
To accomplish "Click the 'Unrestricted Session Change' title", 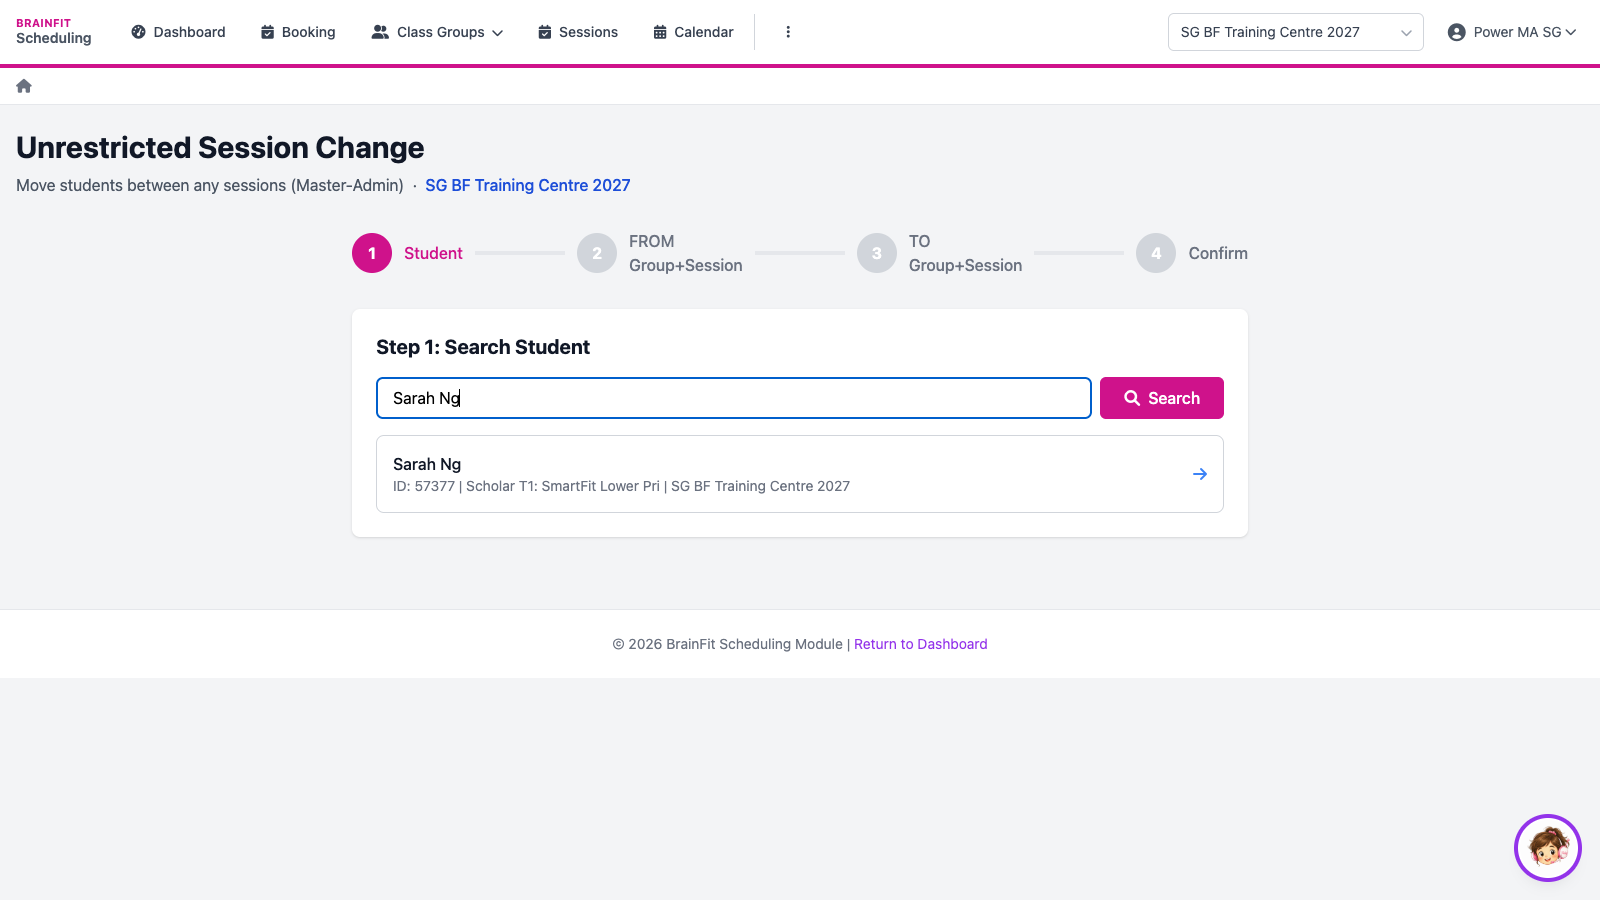I will (x=220, y=148).
